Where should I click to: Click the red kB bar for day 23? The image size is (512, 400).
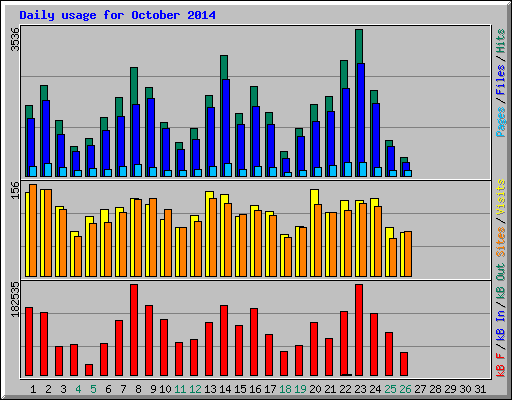click(359, 330)
